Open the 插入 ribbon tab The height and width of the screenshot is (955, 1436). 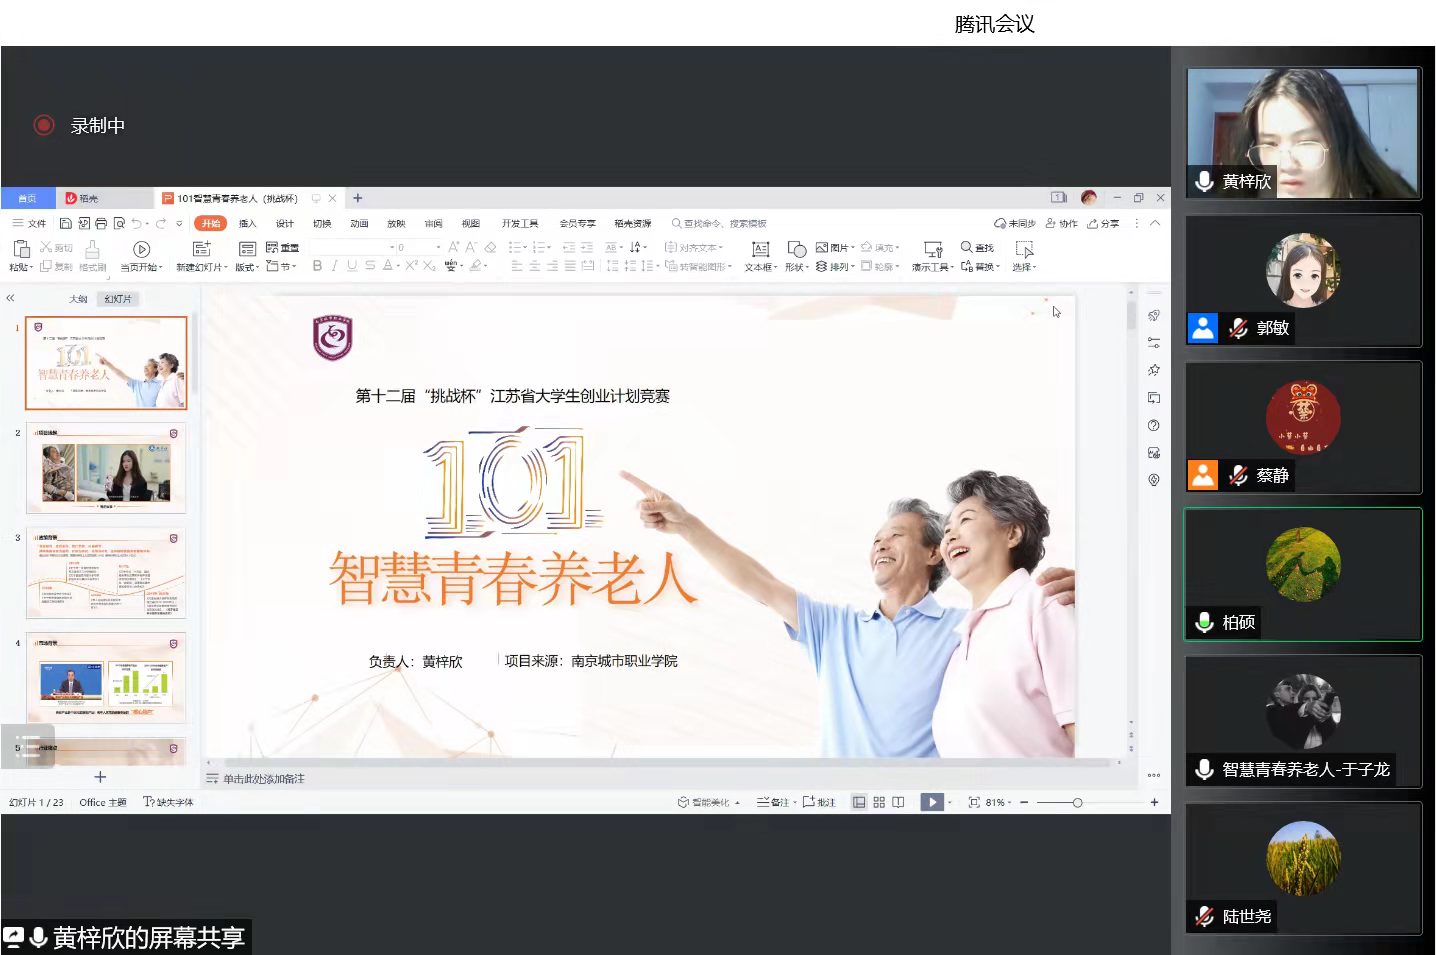coord(247,224)
